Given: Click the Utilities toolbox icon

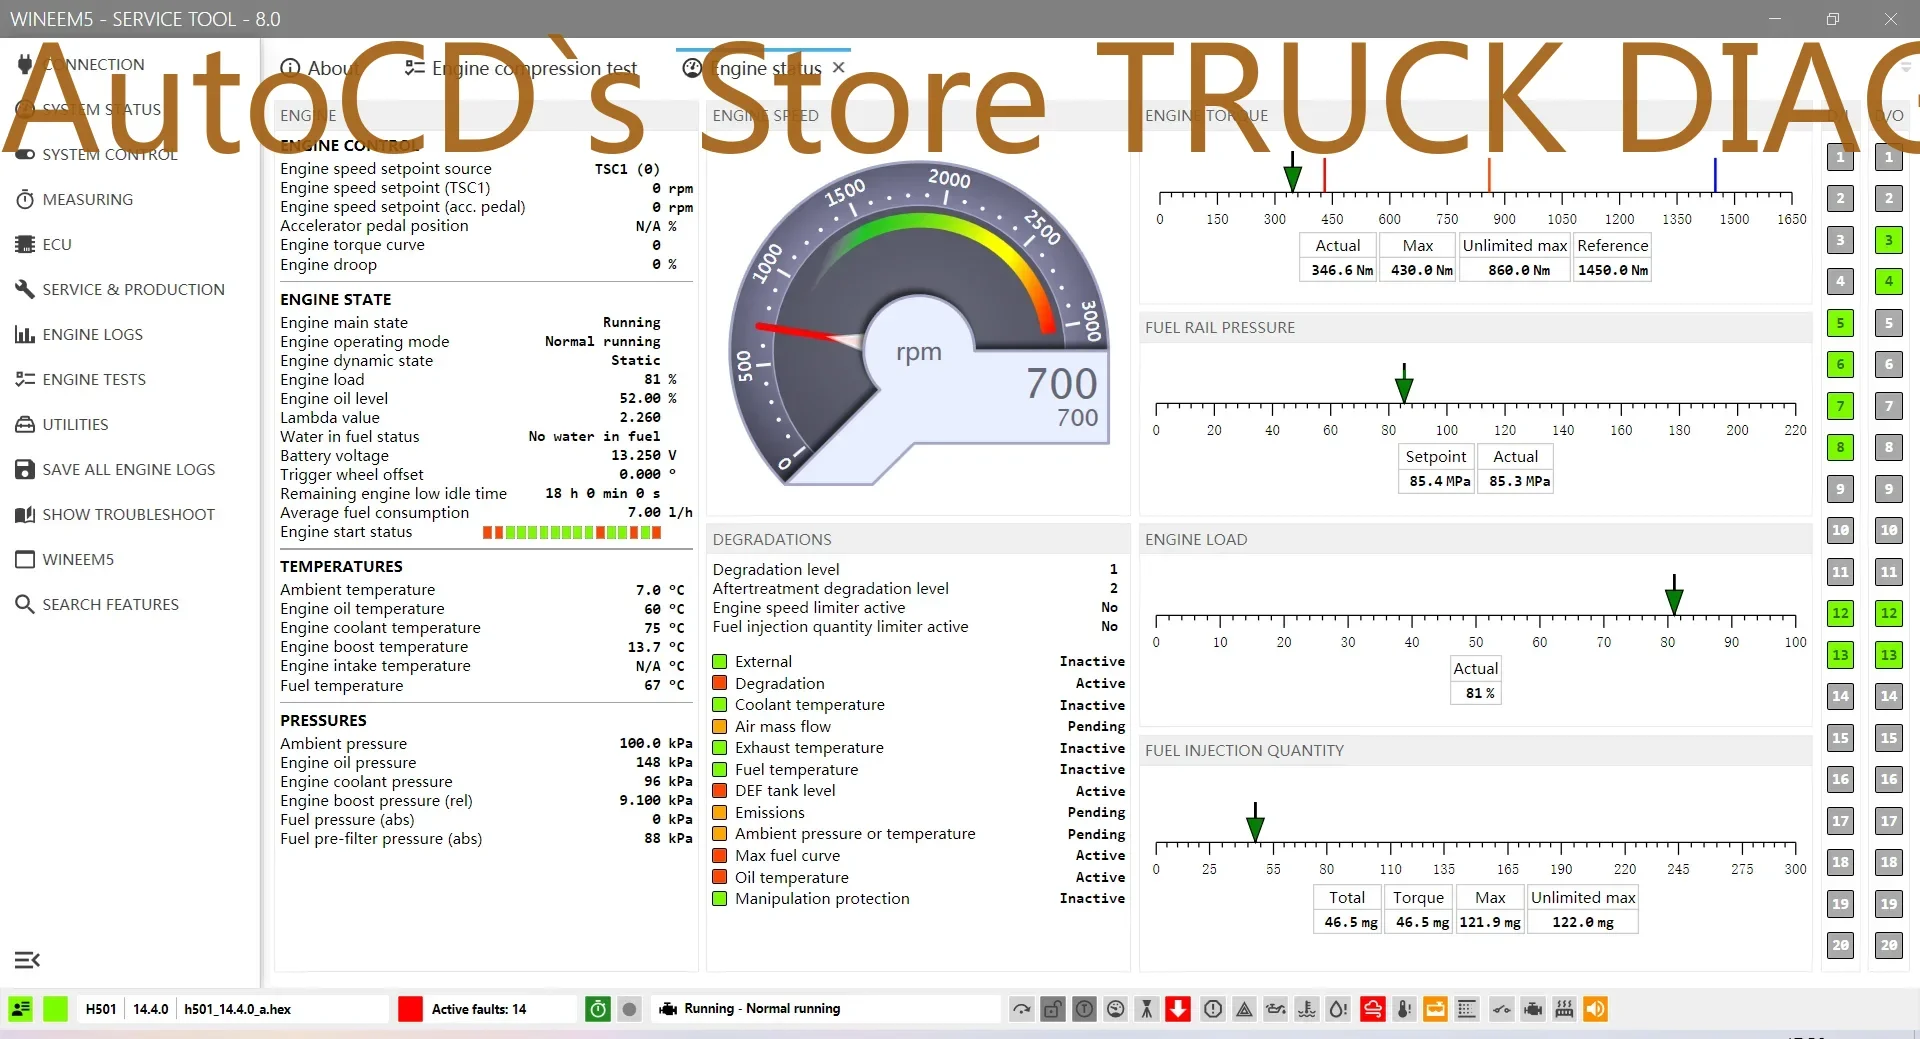Looking at the screenshot, I should [x=25, y=424].
